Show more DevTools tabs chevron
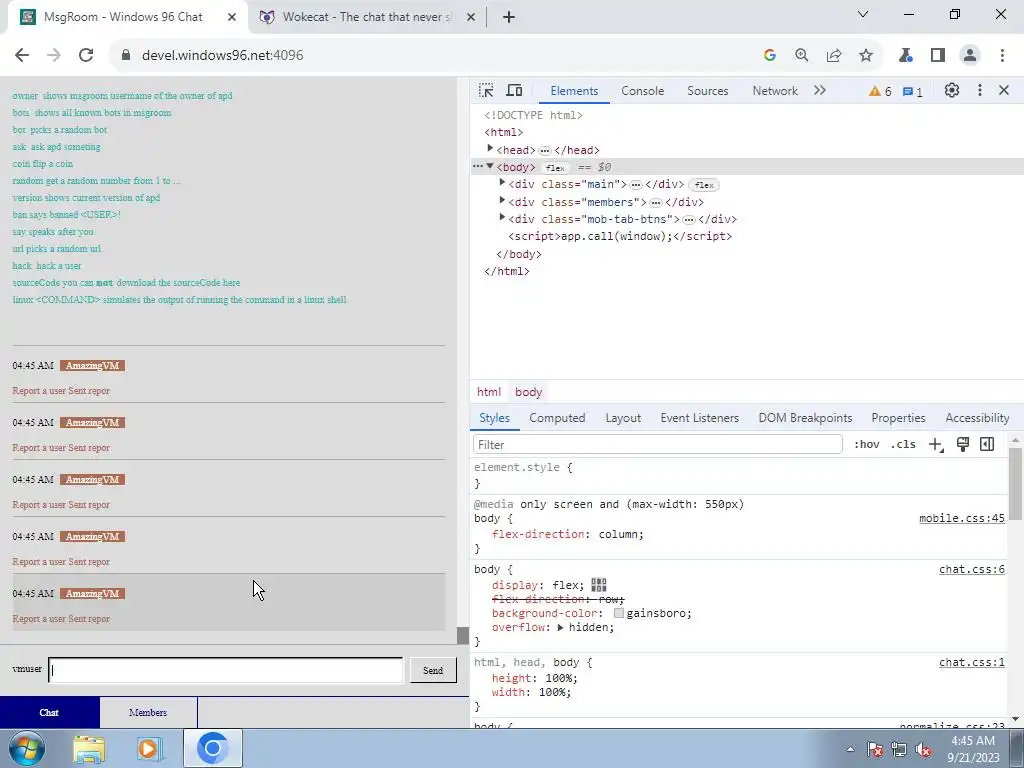Image resolution: width=1024 pixels, height=768 pixels. pos(820,91)
